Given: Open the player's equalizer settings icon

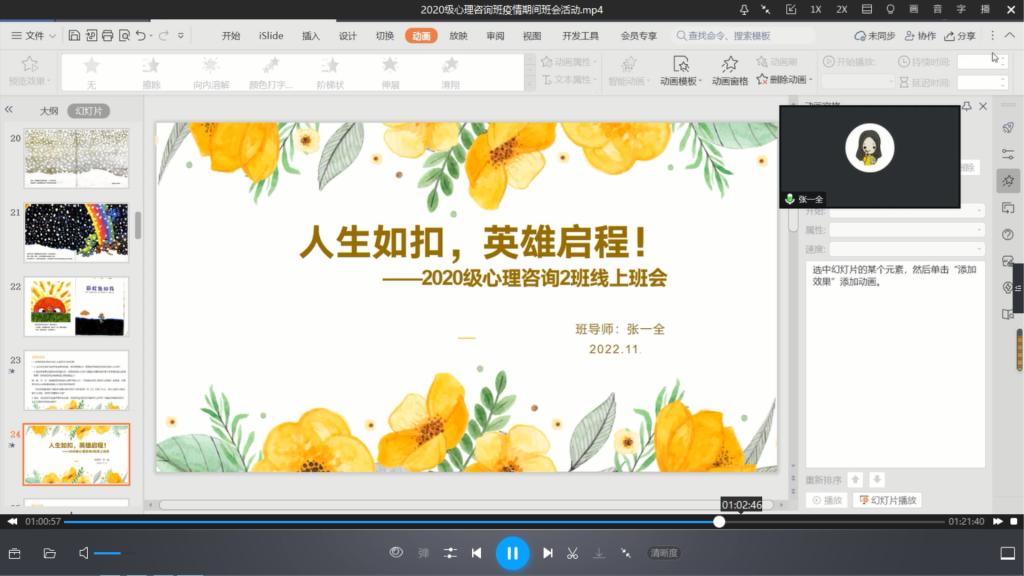Looking at the screenshot, I should 450,553.
